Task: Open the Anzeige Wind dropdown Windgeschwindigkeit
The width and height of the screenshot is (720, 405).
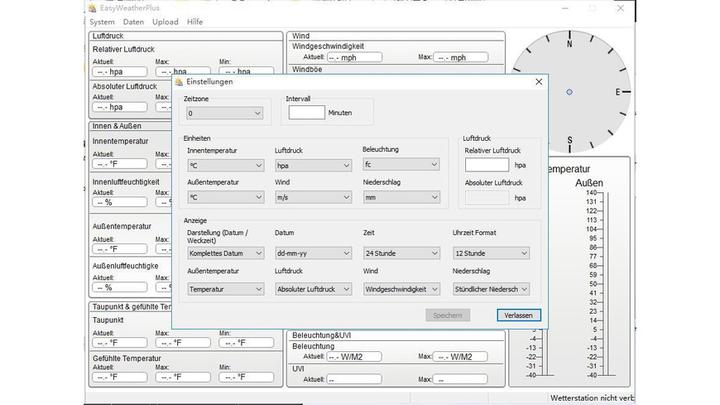Action: [x=401, y=289]
